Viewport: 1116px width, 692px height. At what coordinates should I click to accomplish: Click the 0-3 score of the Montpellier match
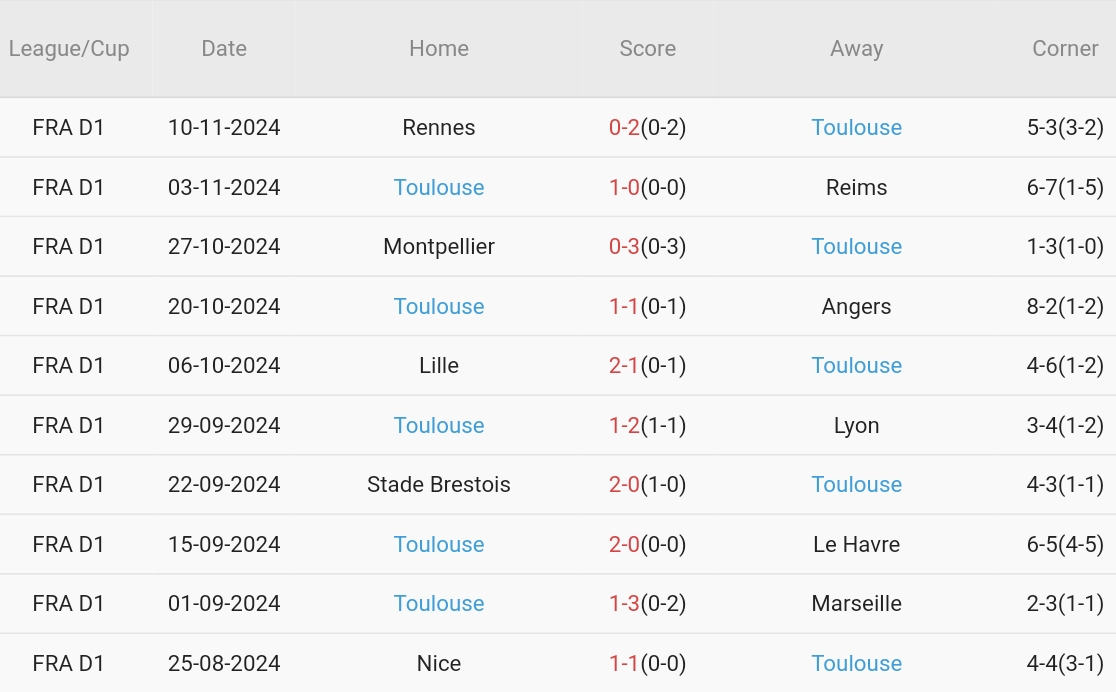click(624, 246)
